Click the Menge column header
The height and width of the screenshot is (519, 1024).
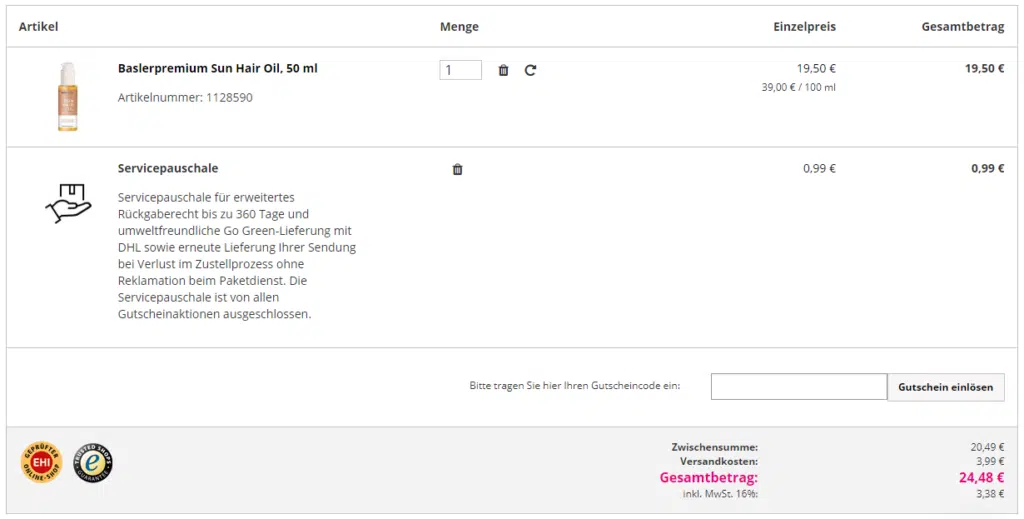tap(459, 26)
